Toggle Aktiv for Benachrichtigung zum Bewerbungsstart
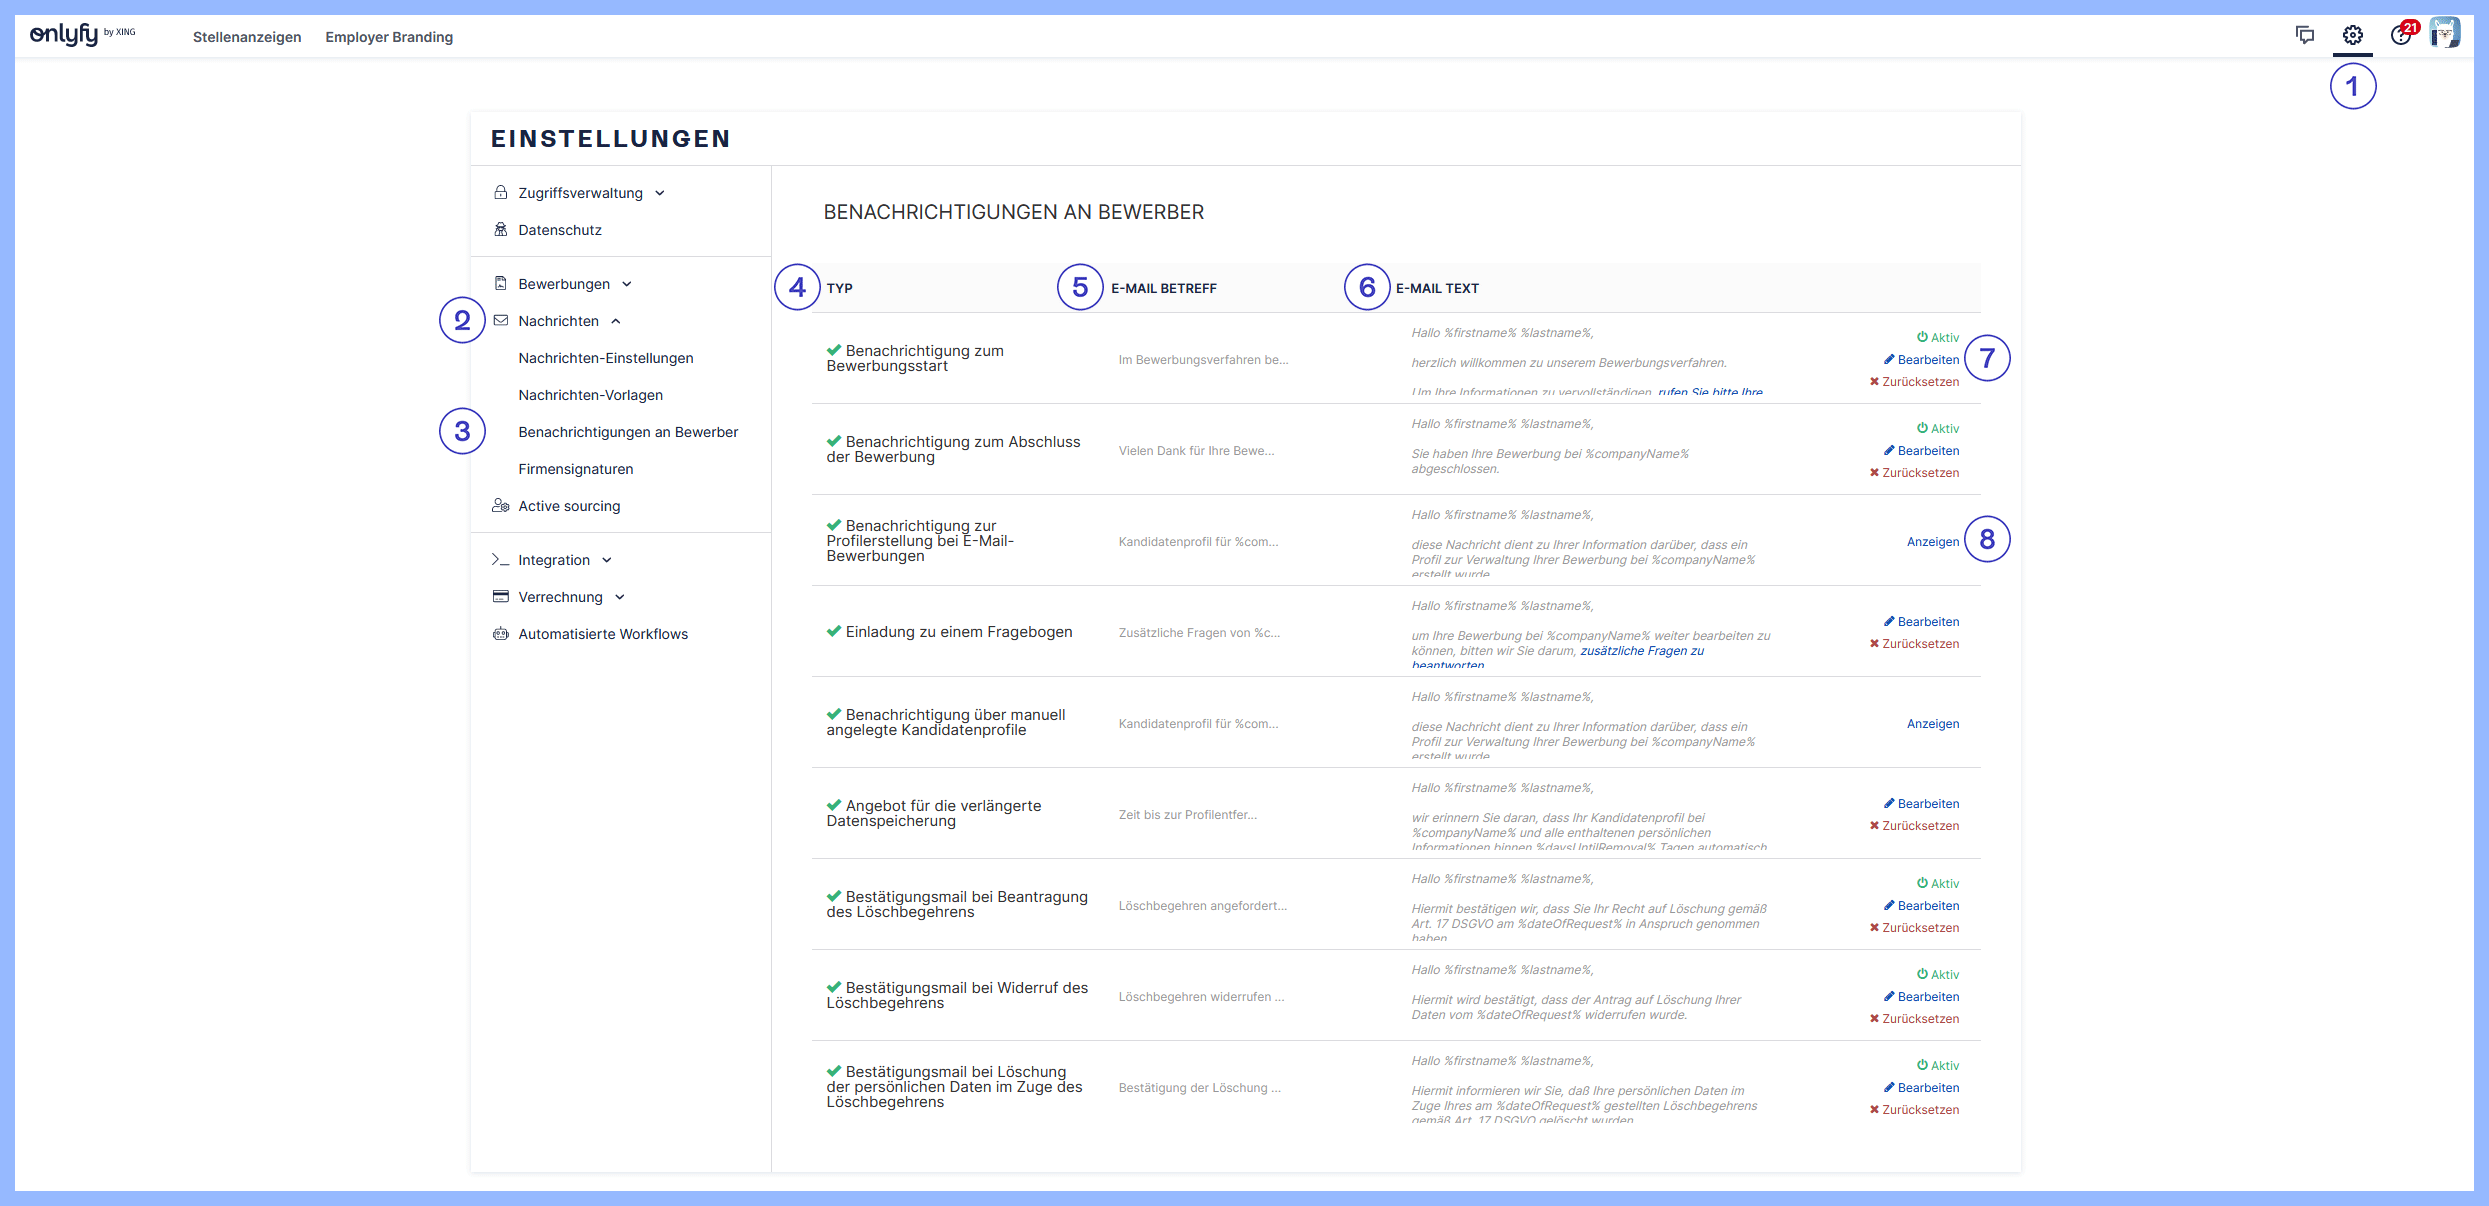The image size is (2489, 1206). (x=1937, y=338)
